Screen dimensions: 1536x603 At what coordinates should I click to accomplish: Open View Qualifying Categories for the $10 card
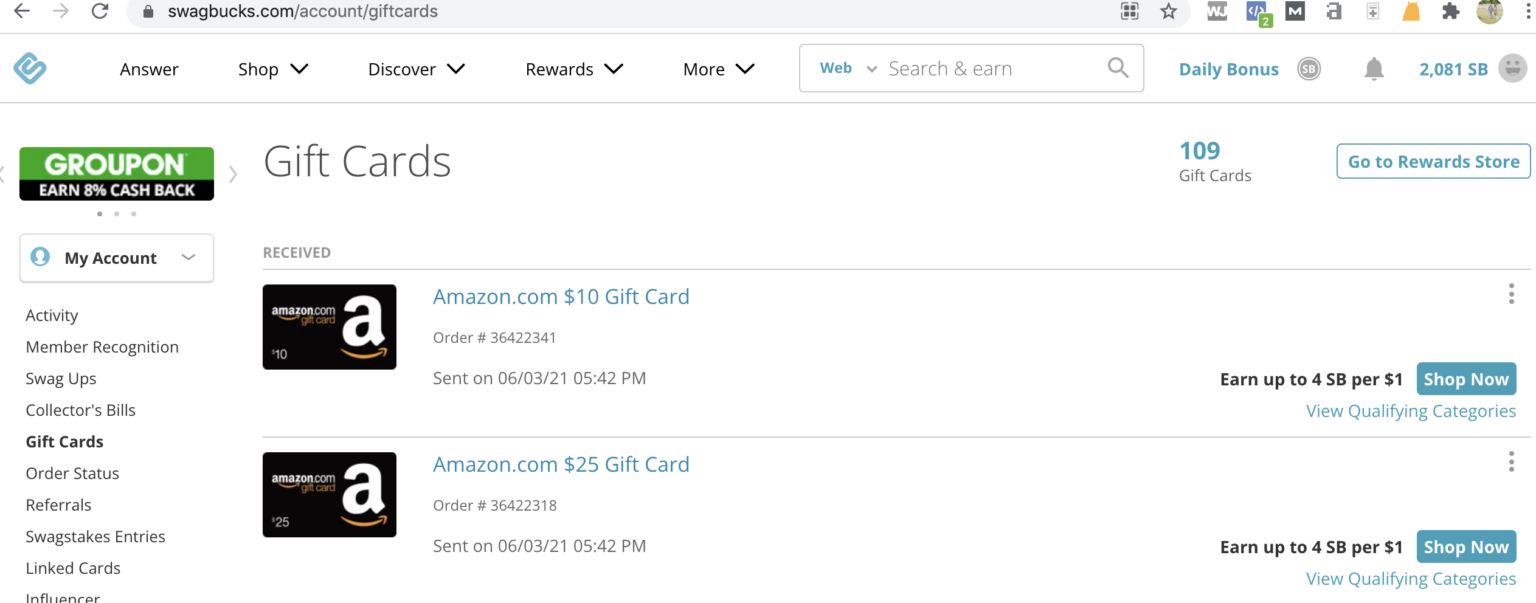tap(1411, 410)
